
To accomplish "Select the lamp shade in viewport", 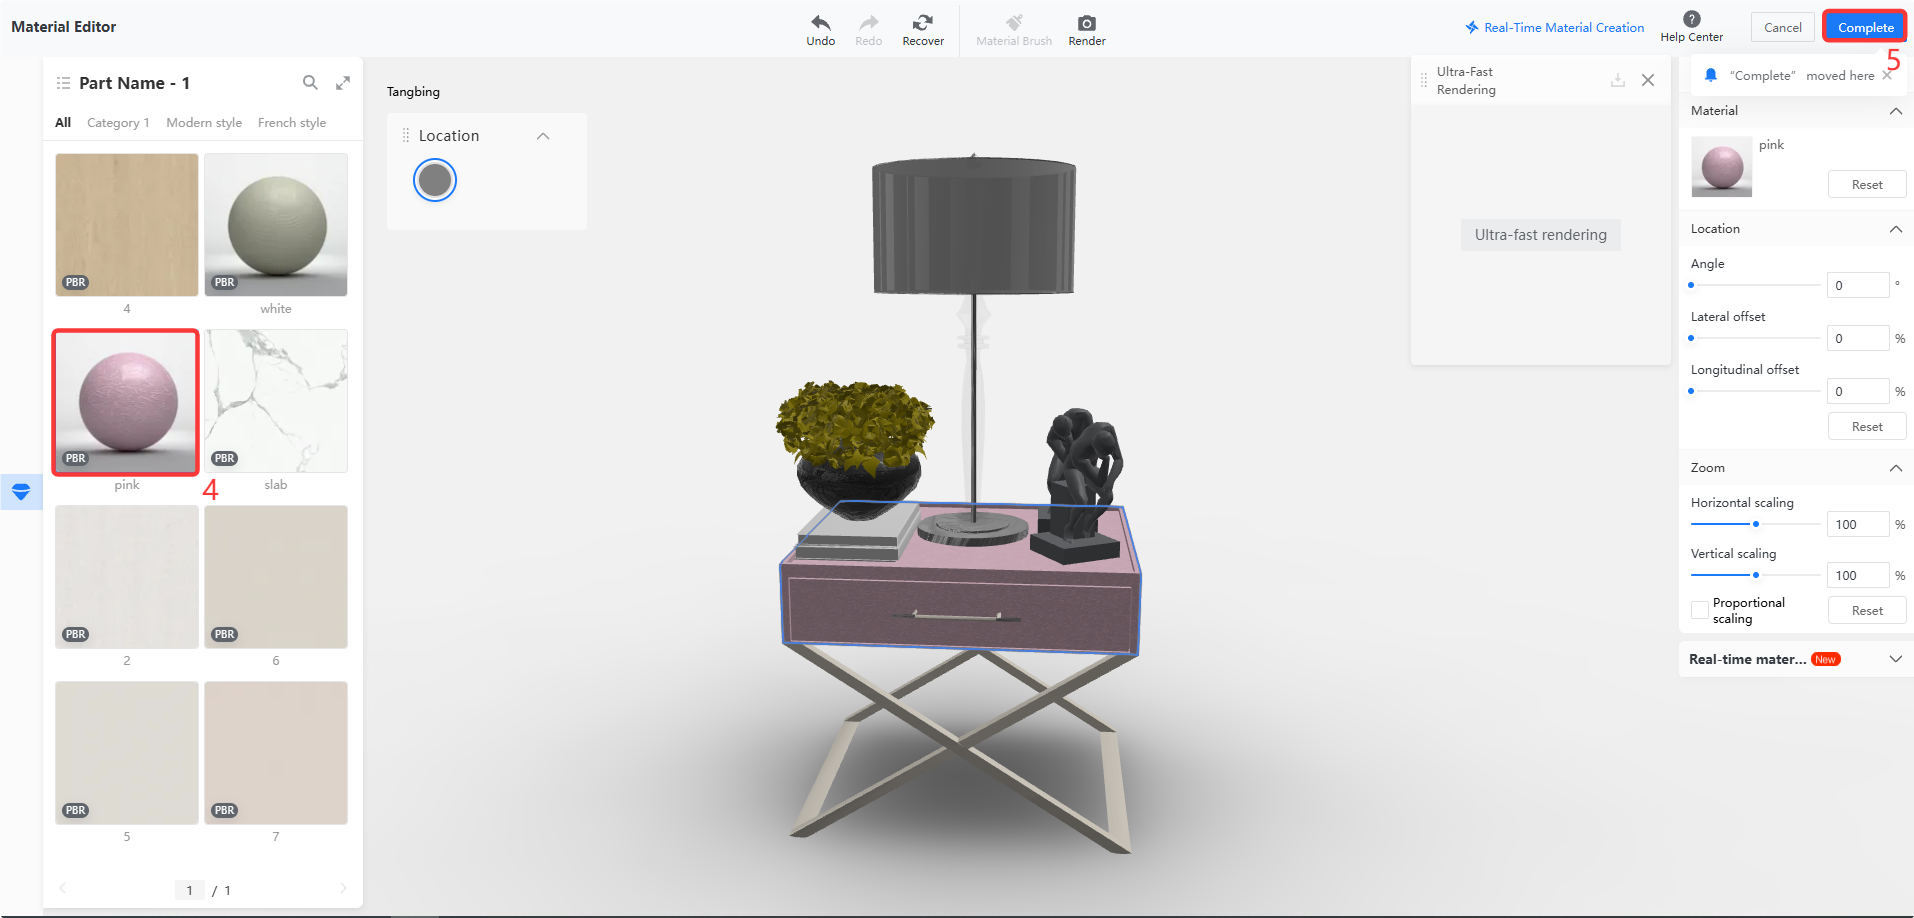I will coord(974,225).
